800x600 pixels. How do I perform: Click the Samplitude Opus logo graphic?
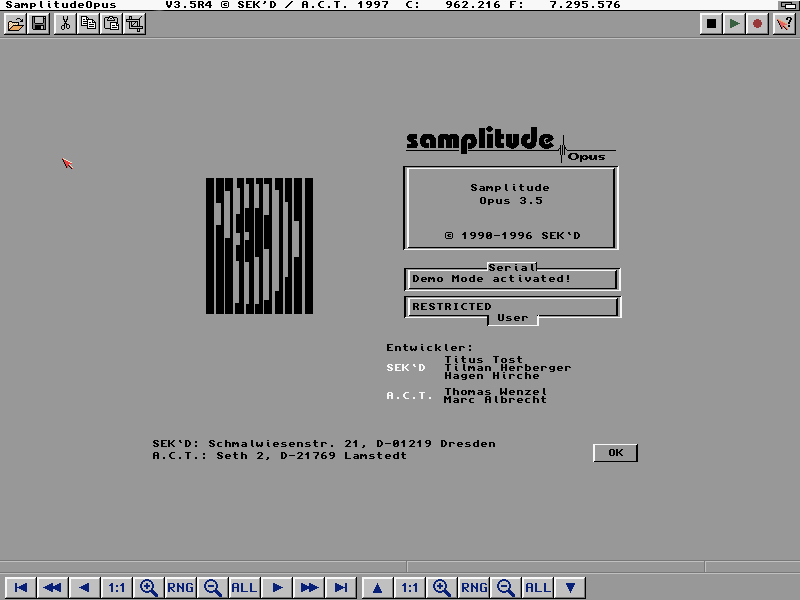[x=511, y=144]
